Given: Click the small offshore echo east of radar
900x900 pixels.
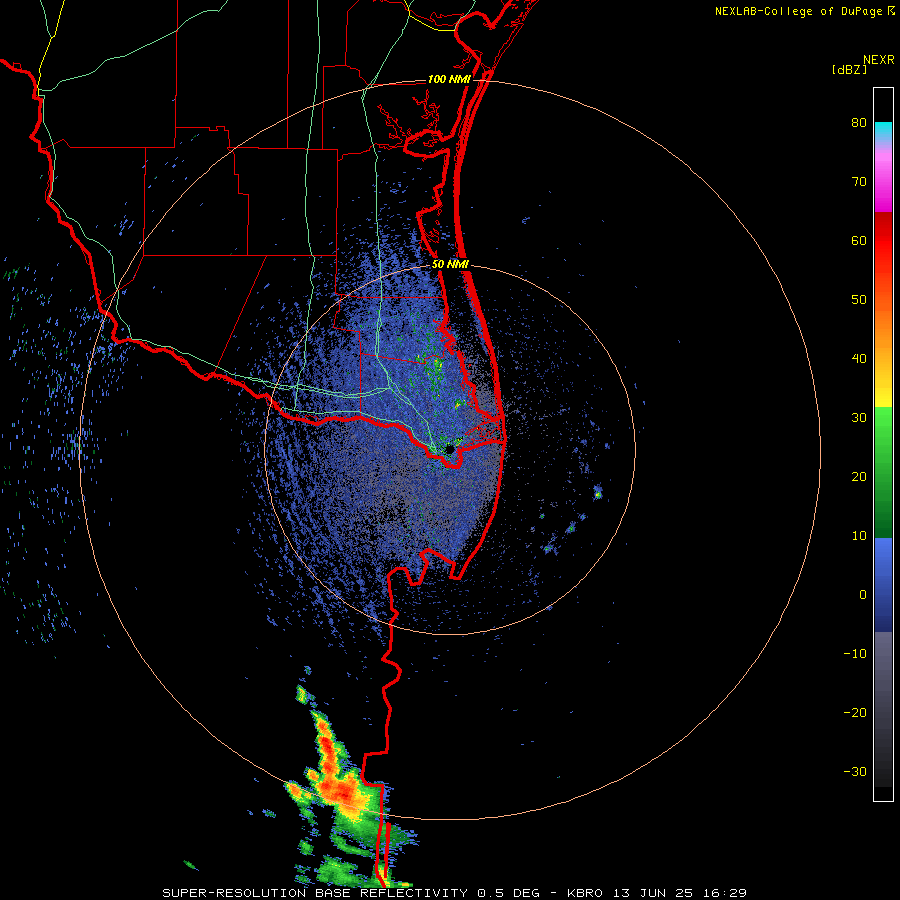Looking at the screenshot, I should point(598,493).
